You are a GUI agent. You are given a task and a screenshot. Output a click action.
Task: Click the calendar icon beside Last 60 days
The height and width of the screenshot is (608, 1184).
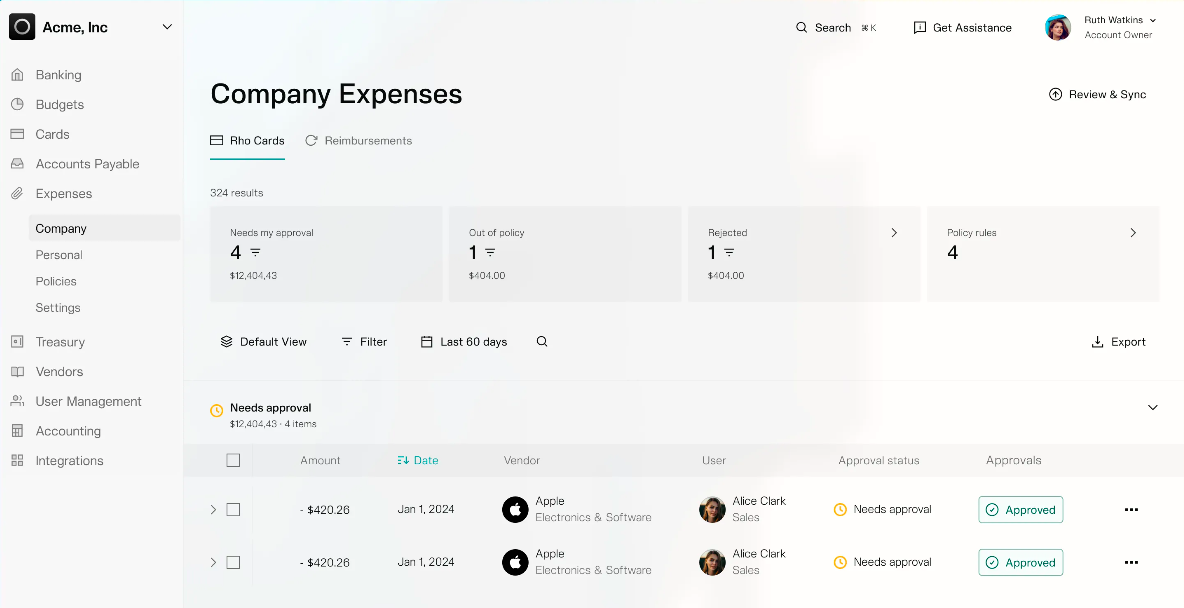point(427,342)
